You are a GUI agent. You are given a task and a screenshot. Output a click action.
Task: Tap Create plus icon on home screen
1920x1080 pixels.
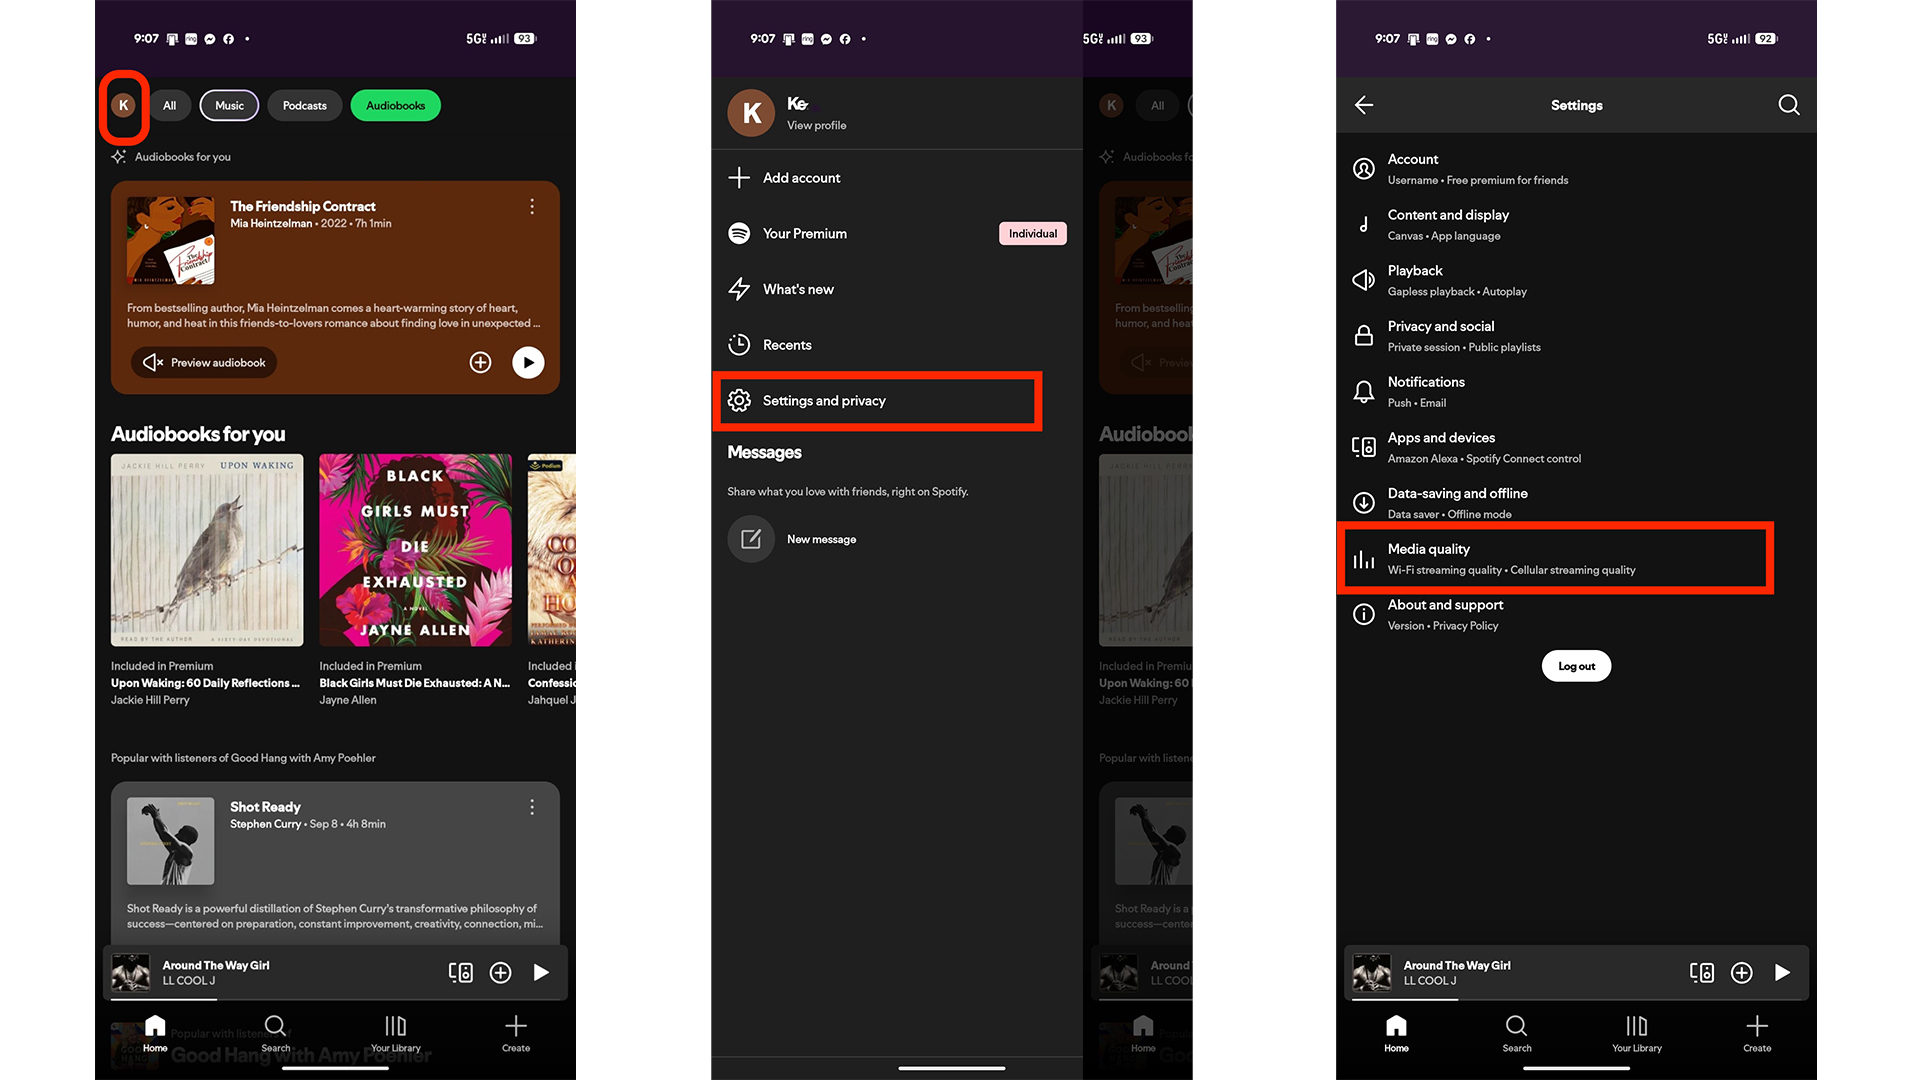coord(515,1033)
